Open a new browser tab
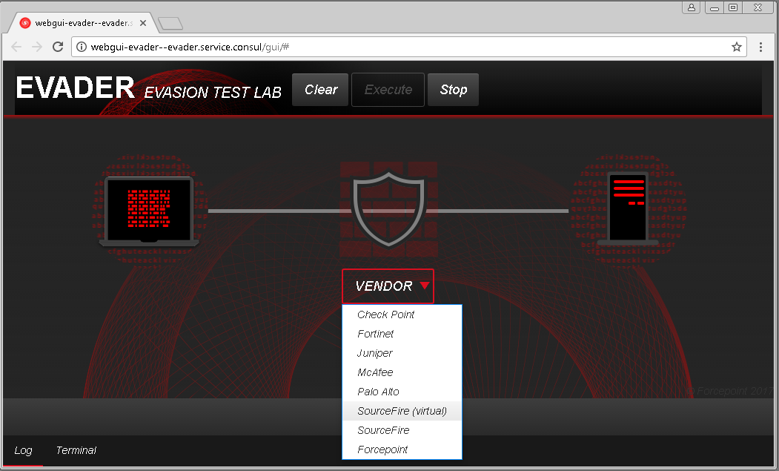This screenshot has height=471, width=779. tap(170, 23)
